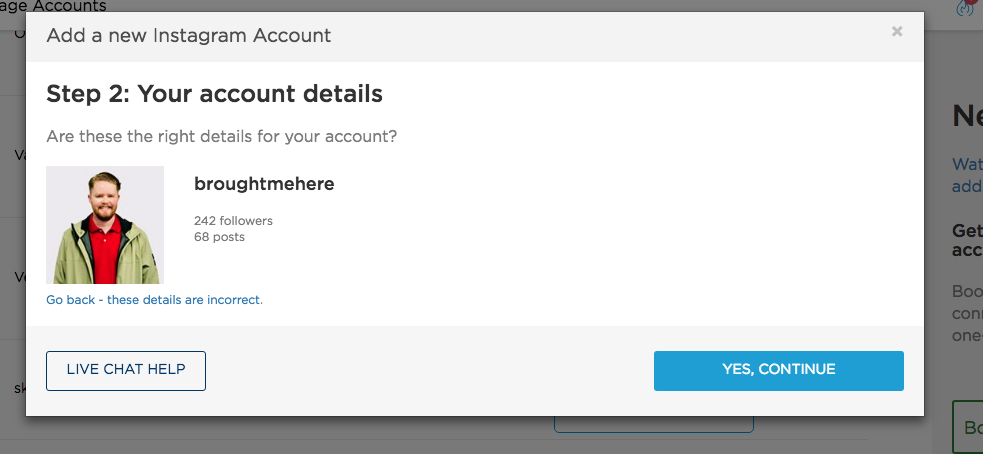Image resolution: width=983 pixels, height=454 pixels.
Task: Click the dialog title Add a new Instagram Account
Action: pos(189,35)
